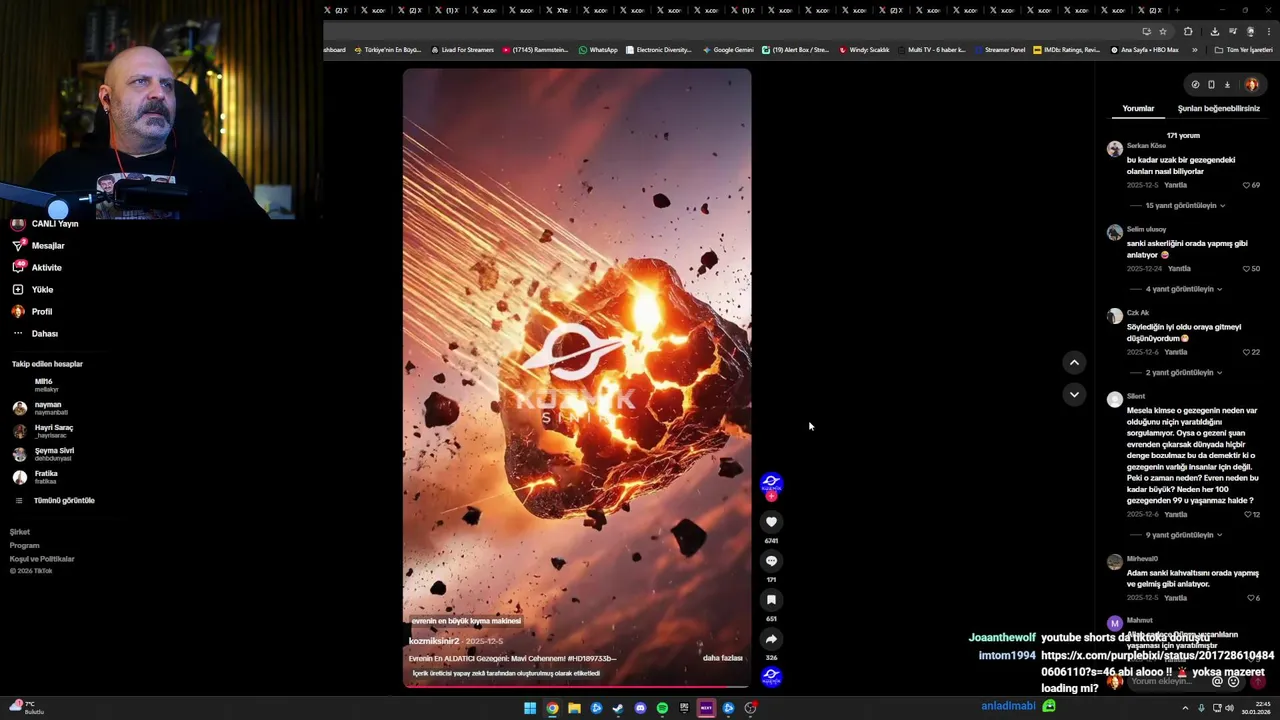The image size is (1280, 720).
Task: Open Discord from the taskbar
Action: [x=640, y=708]
